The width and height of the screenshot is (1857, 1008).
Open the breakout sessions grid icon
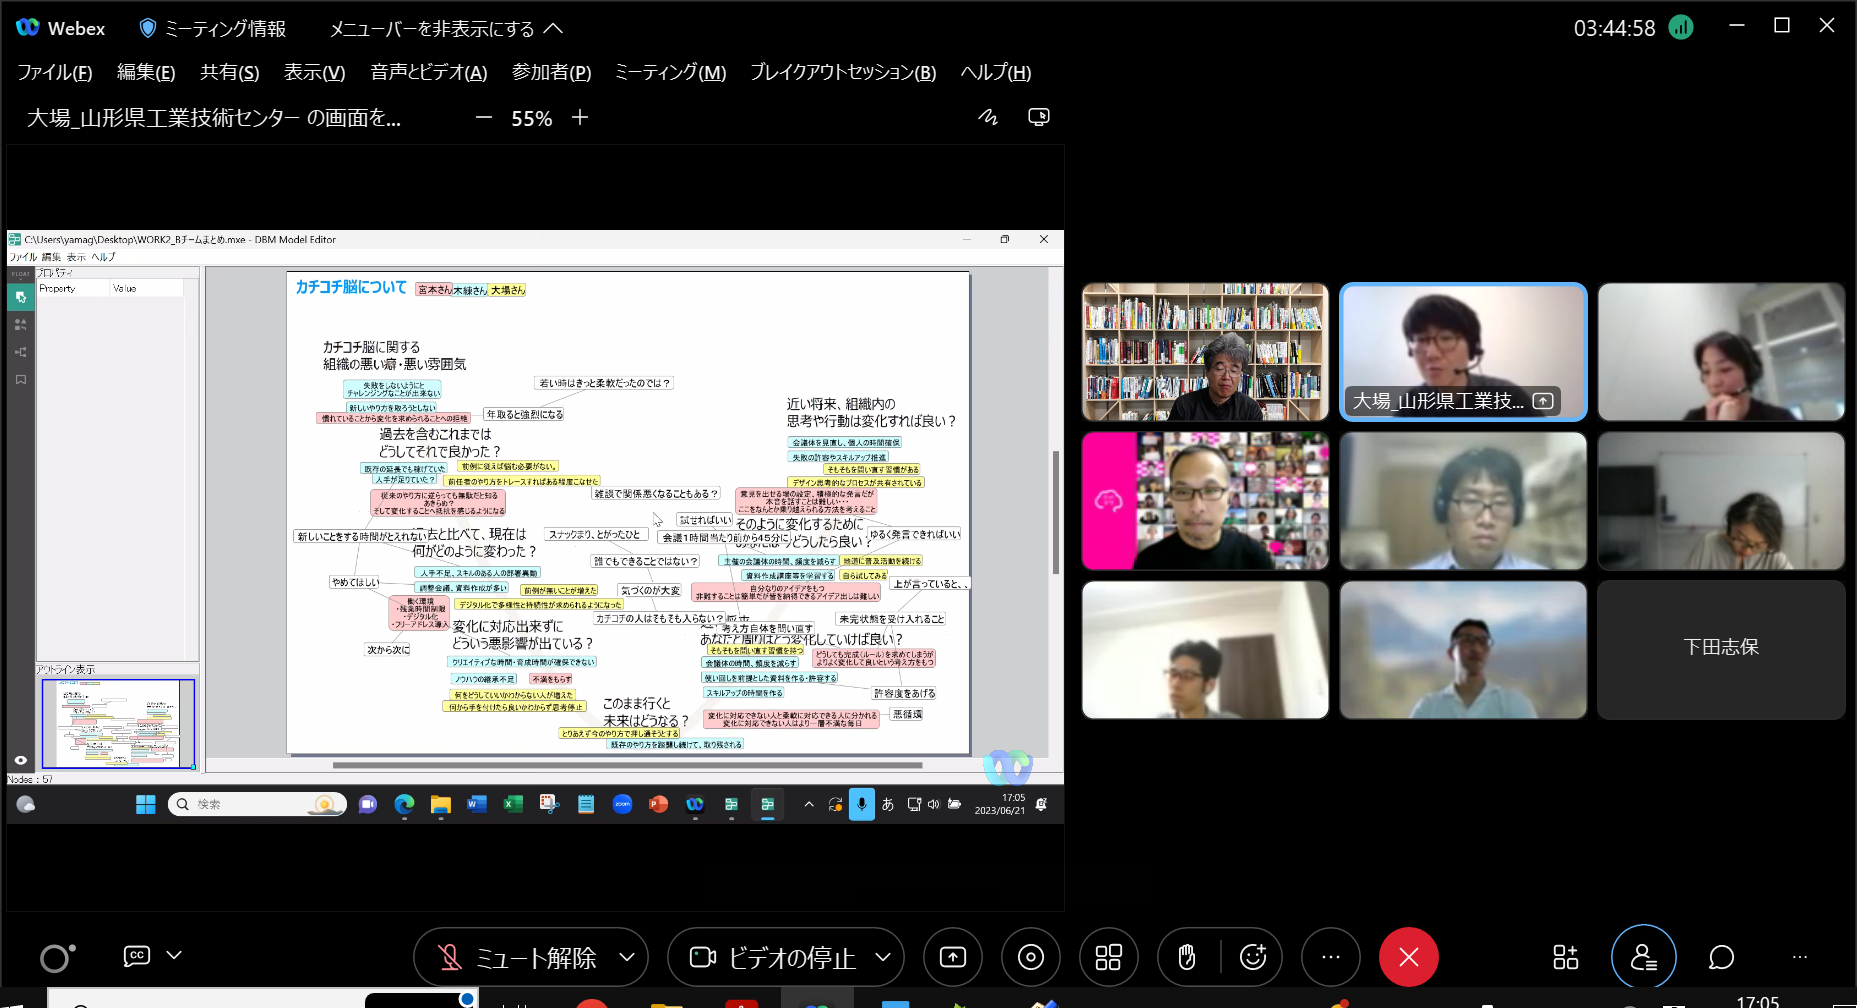point(1108,957)
